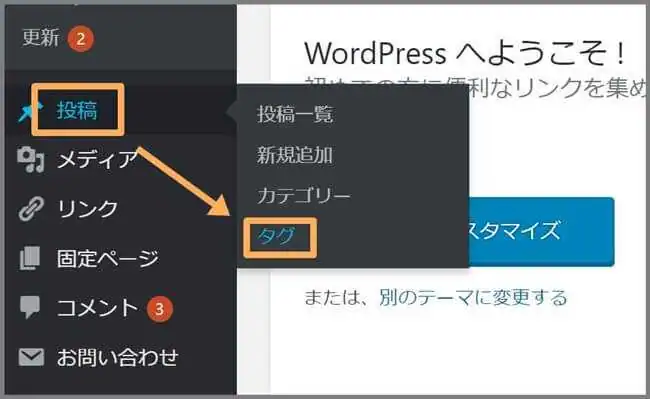Open the コメント comments menu
This screenshot has width=650, height=399.
click(97, 308)
